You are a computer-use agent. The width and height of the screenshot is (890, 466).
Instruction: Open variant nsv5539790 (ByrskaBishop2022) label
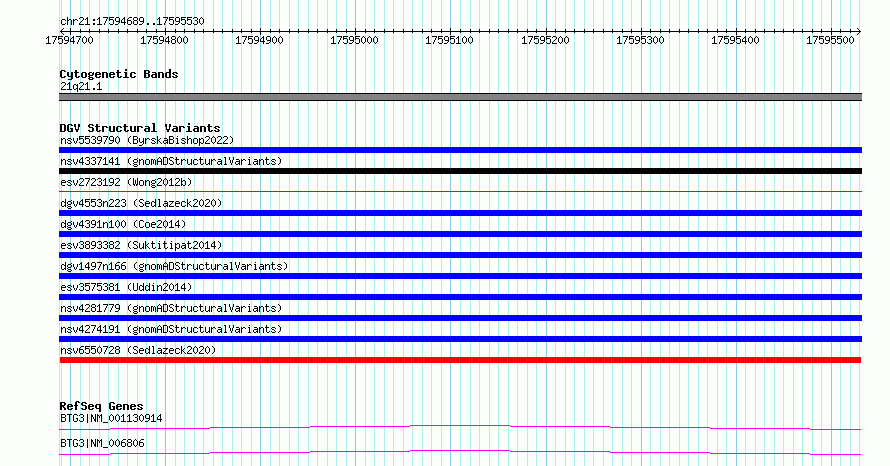pos(147,140)
